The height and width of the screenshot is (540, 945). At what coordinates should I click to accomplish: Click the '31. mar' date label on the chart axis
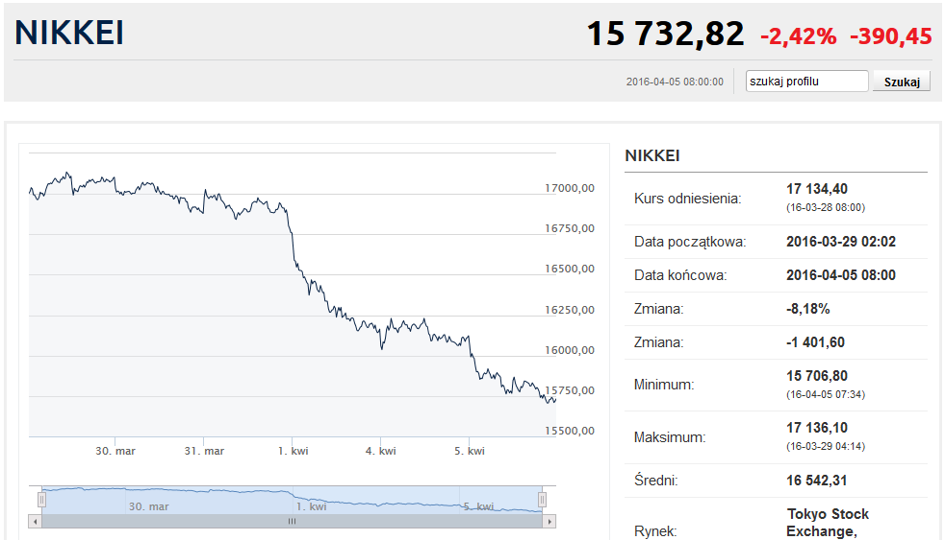204,451
